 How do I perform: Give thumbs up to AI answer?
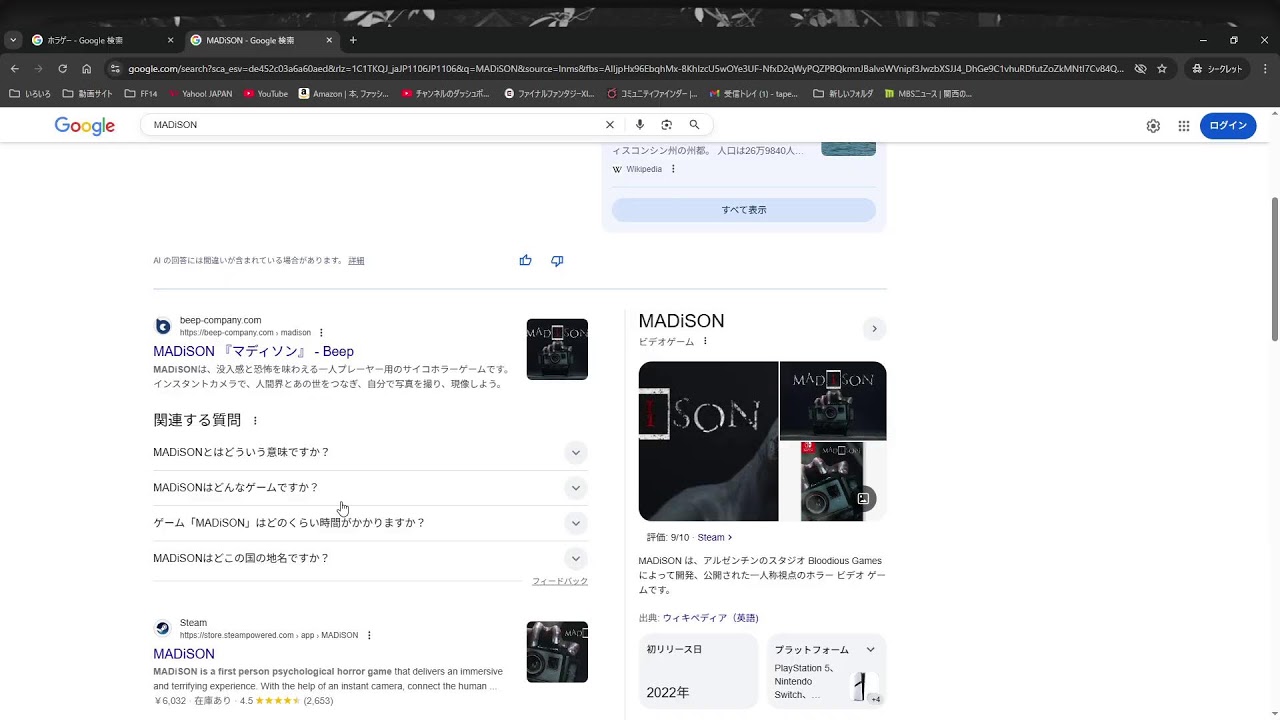525,261
